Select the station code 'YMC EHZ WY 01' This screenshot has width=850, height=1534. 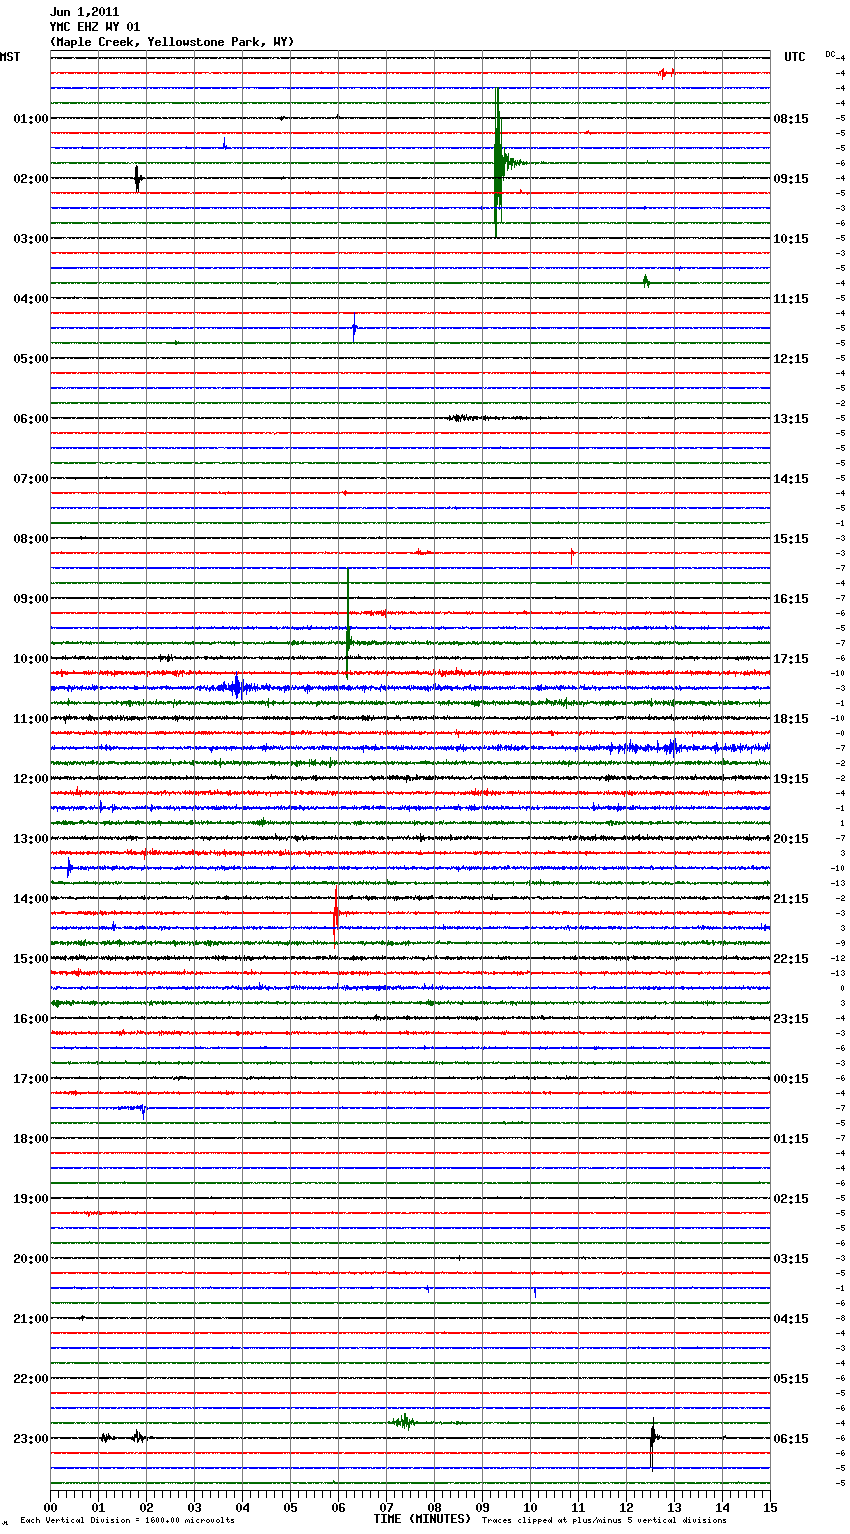pos(95,27)
